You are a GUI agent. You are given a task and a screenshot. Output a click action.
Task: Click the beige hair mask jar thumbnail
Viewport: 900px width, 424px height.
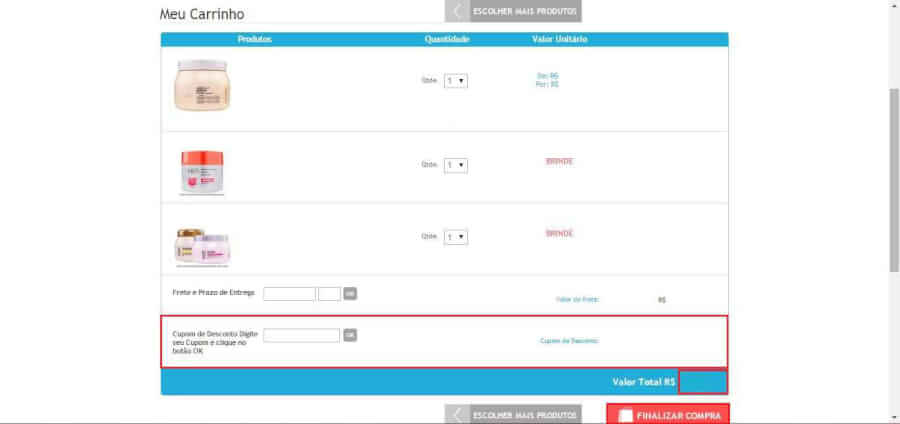[203, 84]
